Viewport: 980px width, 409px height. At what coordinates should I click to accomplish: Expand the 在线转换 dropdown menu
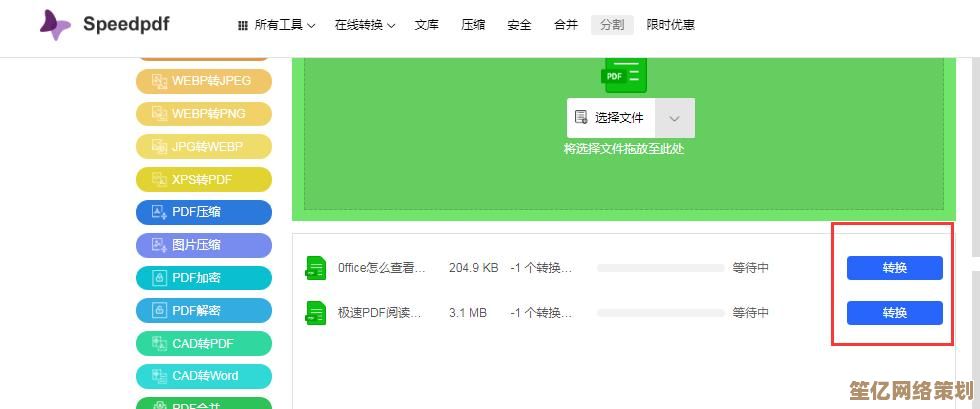point(364,25)
